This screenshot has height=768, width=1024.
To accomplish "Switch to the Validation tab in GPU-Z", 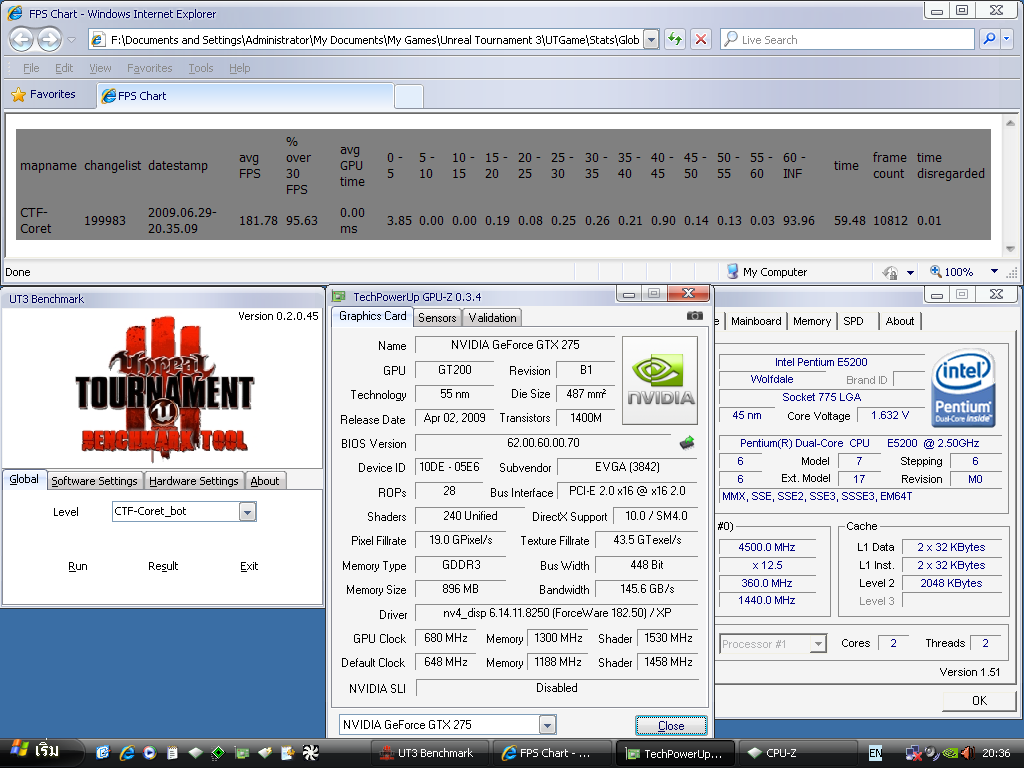I will coord(492,317).
